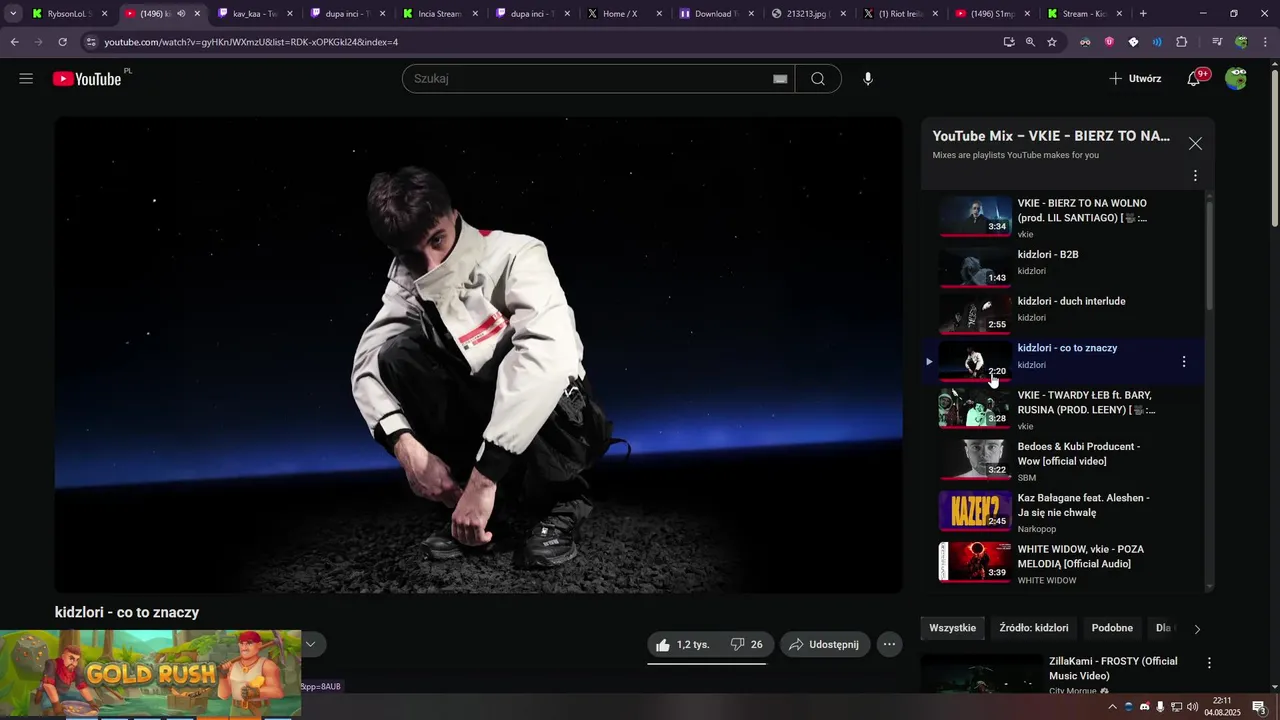The width and height of the screenshot is (1280, 720).
Task: Open a new browser tab
Action: 1143,14
